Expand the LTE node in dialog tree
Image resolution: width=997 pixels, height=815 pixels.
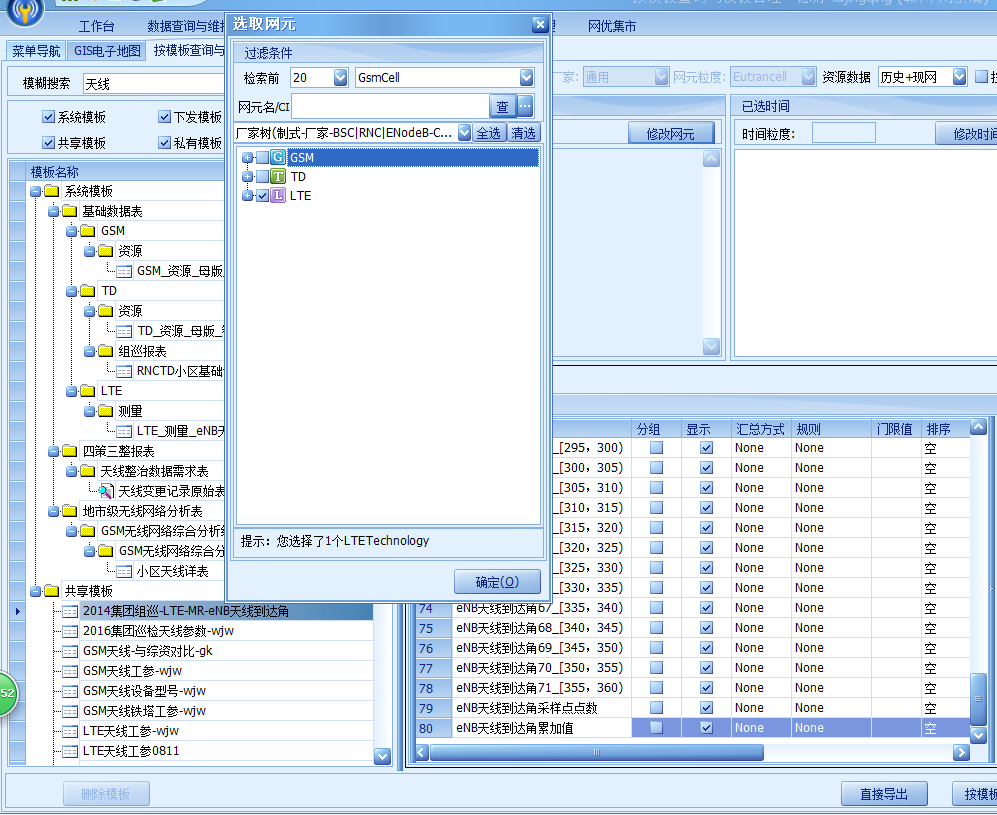[x=247, y=195]
